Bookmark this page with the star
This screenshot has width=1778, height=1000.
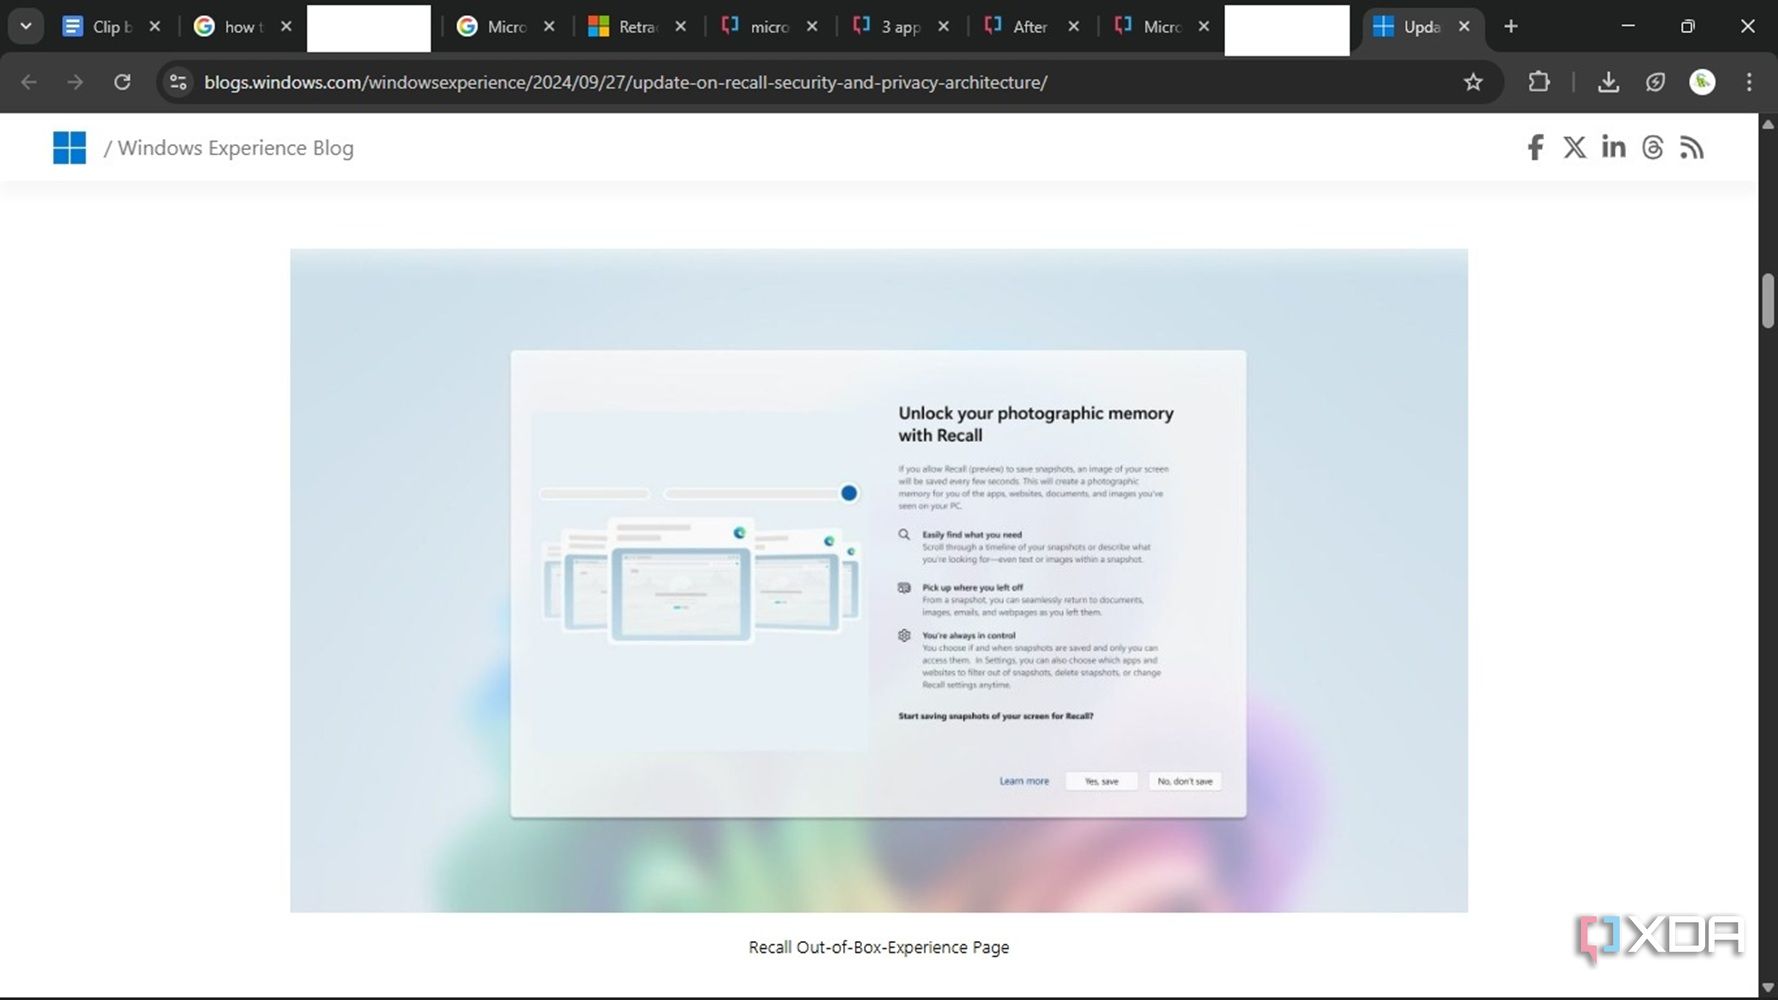click(x=1473, y=82)
